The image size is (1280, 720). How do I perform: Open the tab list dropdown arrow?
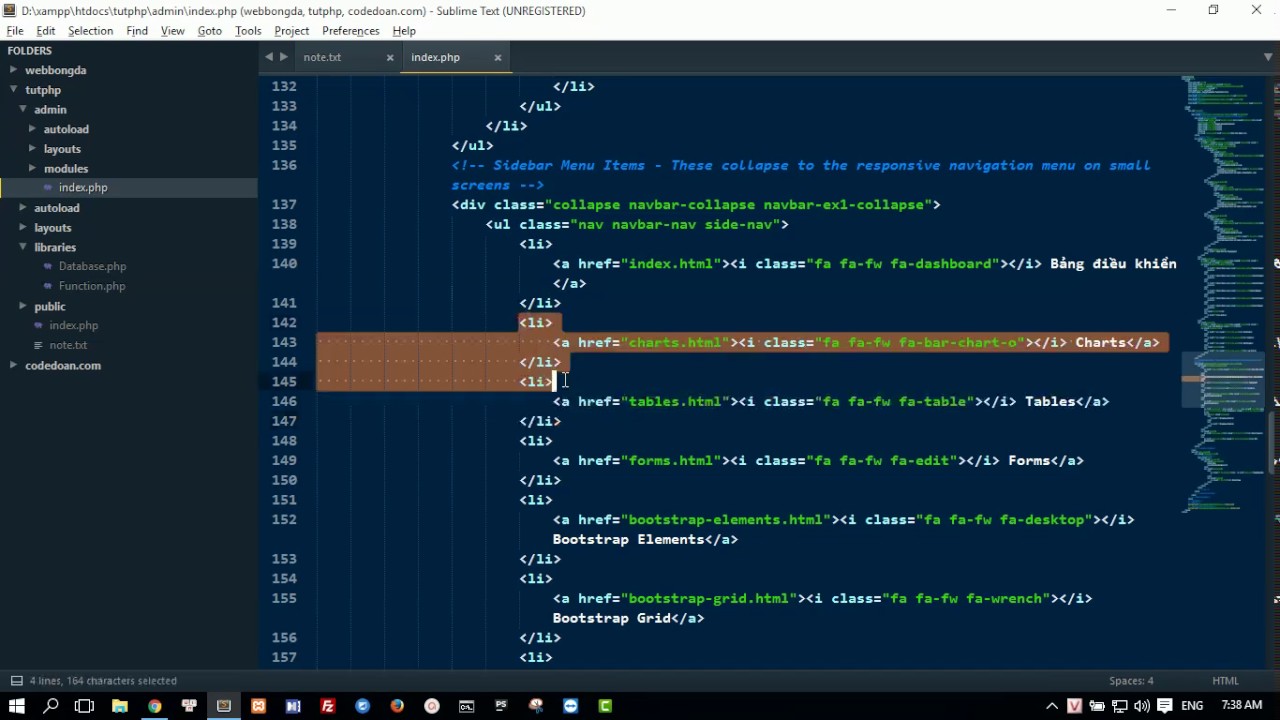1270,57
